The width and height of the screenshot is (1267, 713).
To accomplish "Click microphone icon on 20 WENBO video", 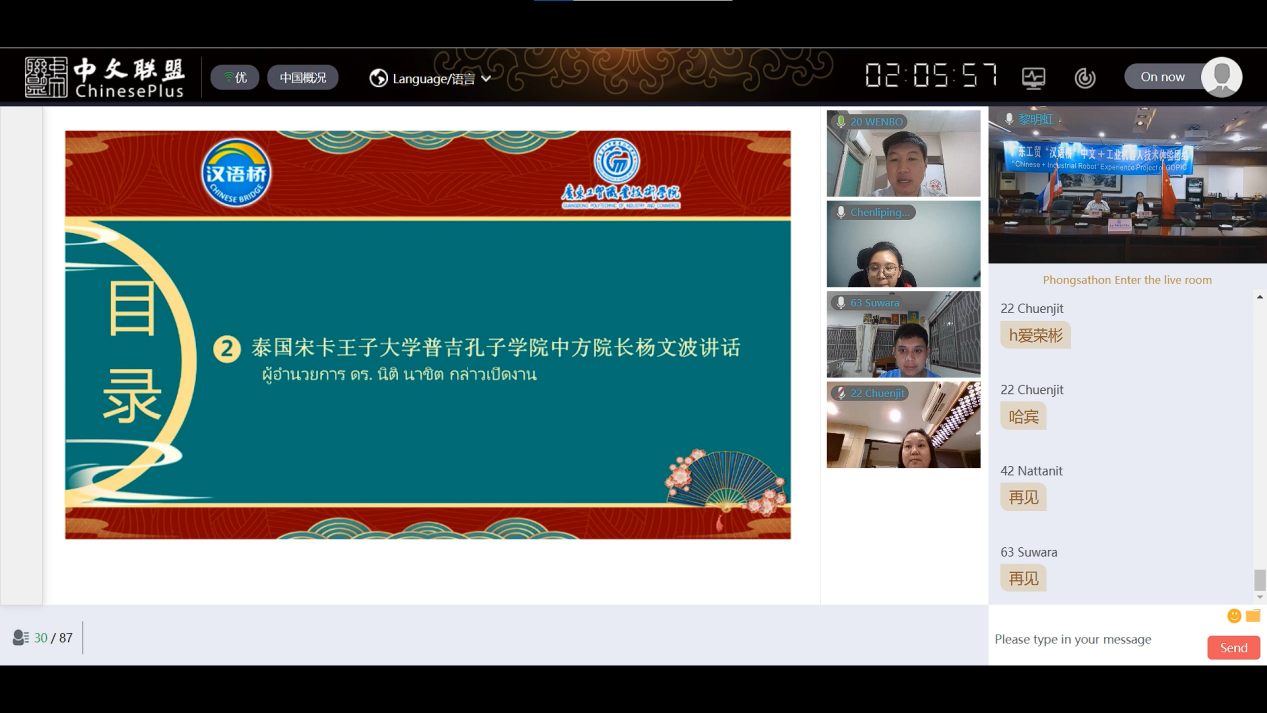I will (x=841, y=122).
